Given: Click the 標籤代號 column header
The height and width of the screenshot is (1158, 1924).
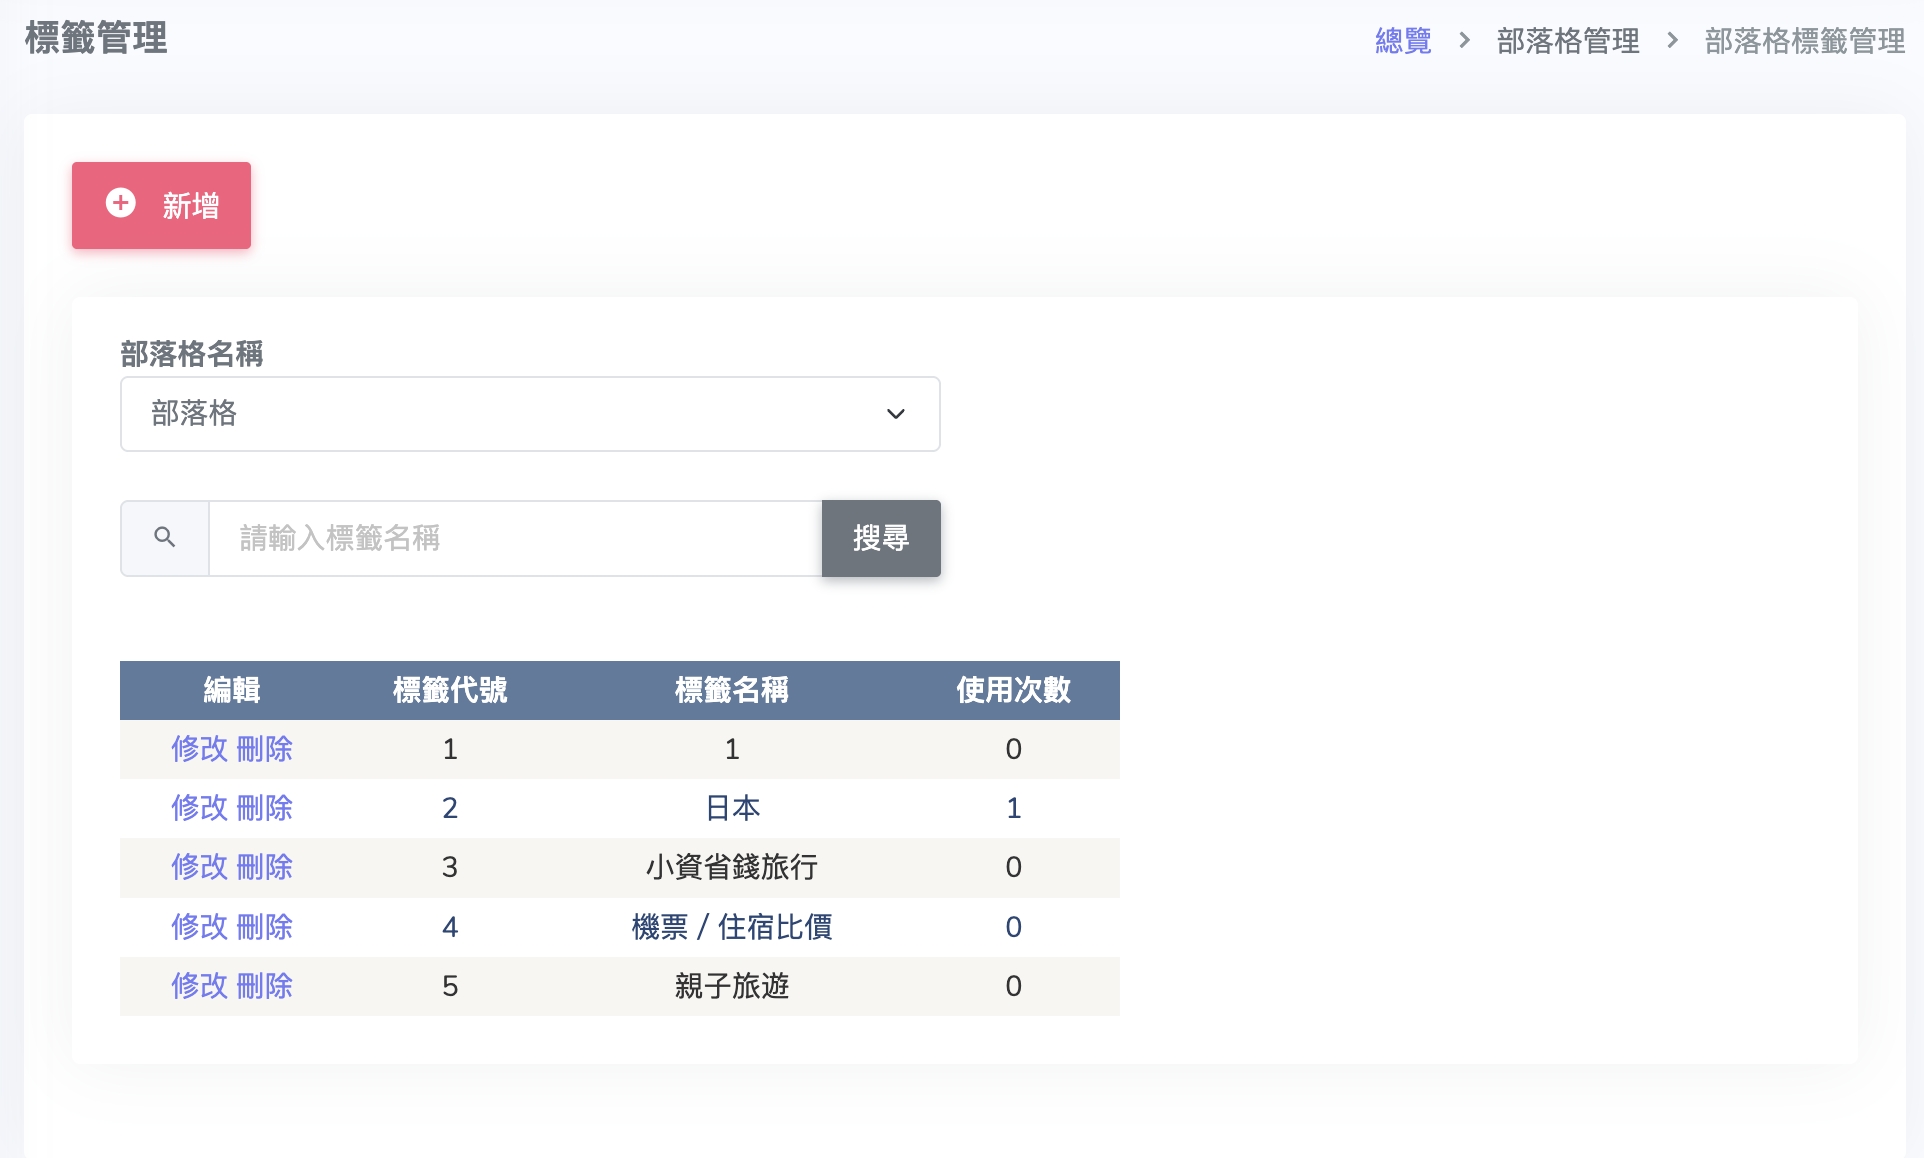Looking at the screenshot, I should pyautogui.click(x=450, y=690).
